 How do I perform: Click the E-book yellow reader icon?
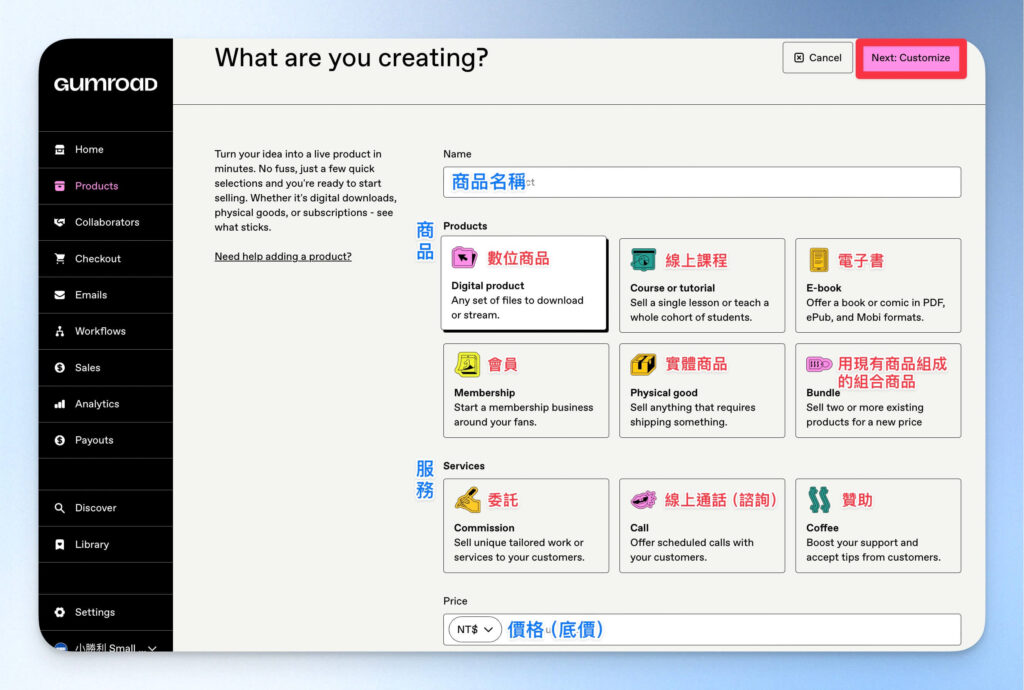pyautogui.click(x=818, y=260)
